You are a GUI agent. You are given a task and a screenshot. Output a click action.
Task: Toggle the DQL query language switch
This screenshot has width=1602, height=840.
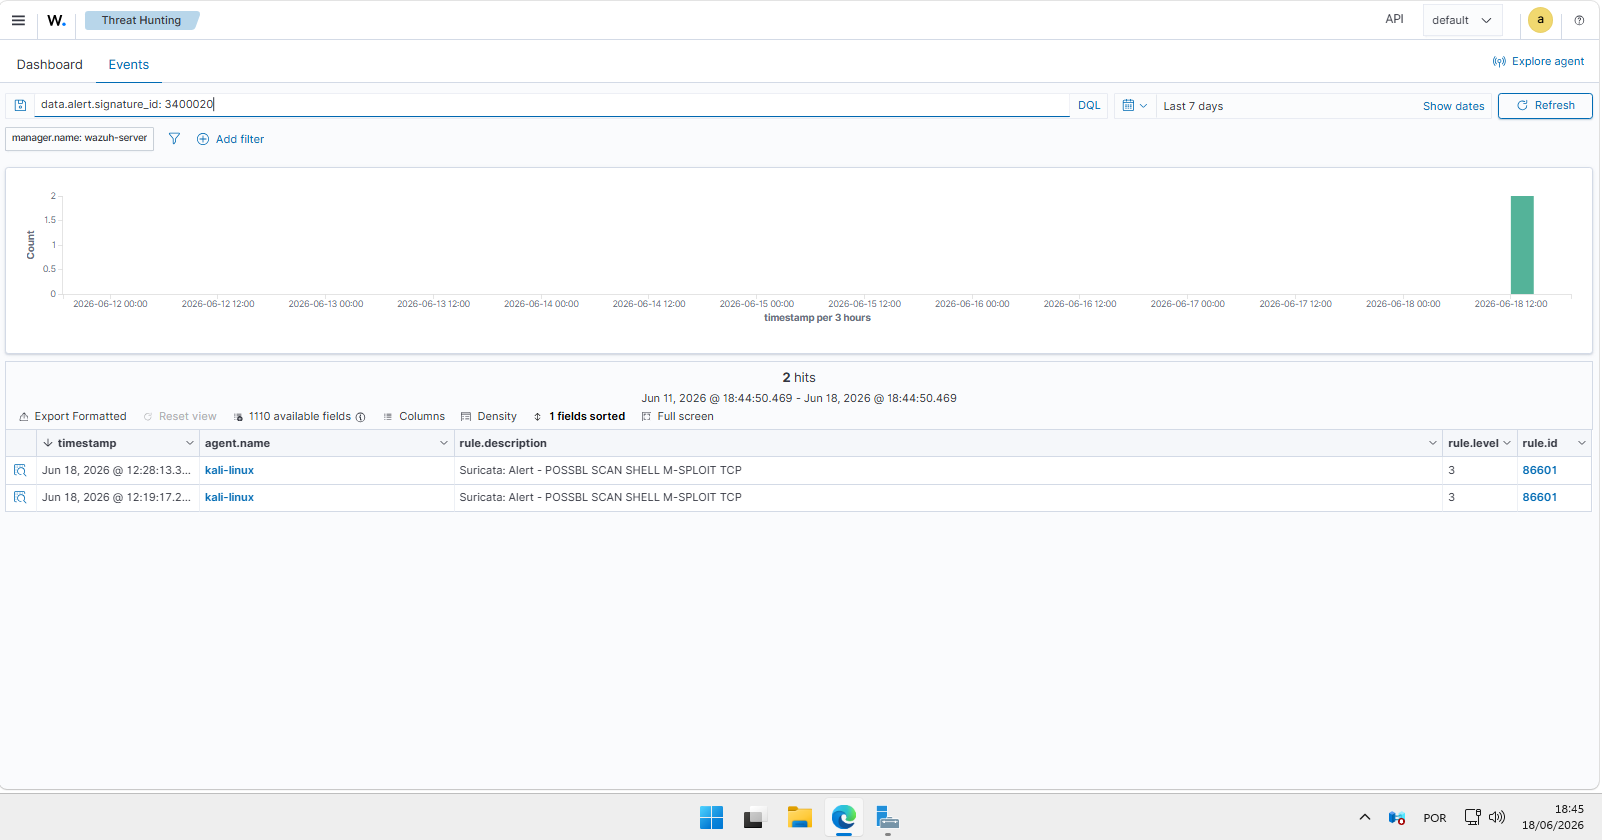(x=1089, y=105)
